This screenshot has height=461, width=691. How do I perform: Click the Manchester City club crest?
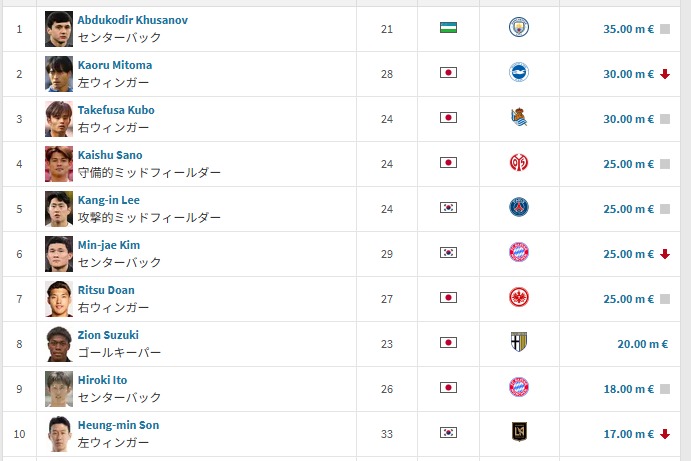click(x=518, y=28)
